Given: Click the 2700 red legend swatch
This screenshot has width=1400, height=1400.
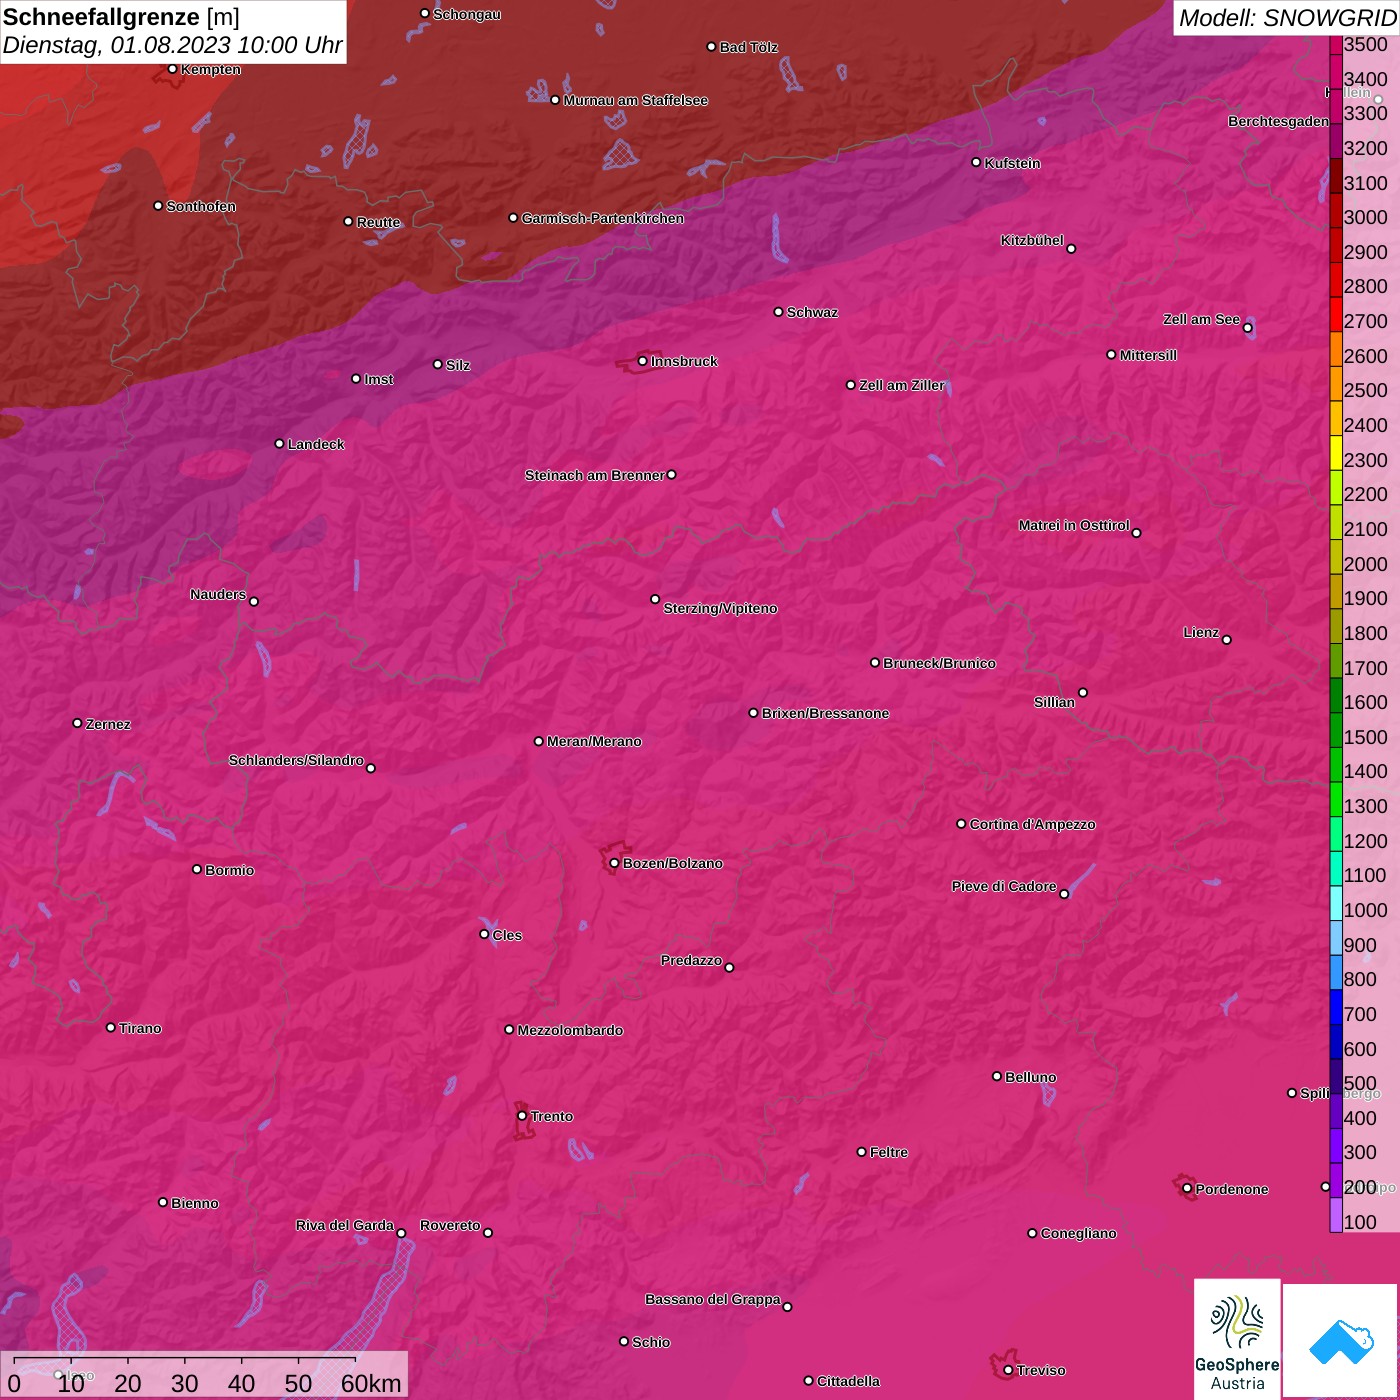Looking at the screenshot, I should coord(1335,314).
